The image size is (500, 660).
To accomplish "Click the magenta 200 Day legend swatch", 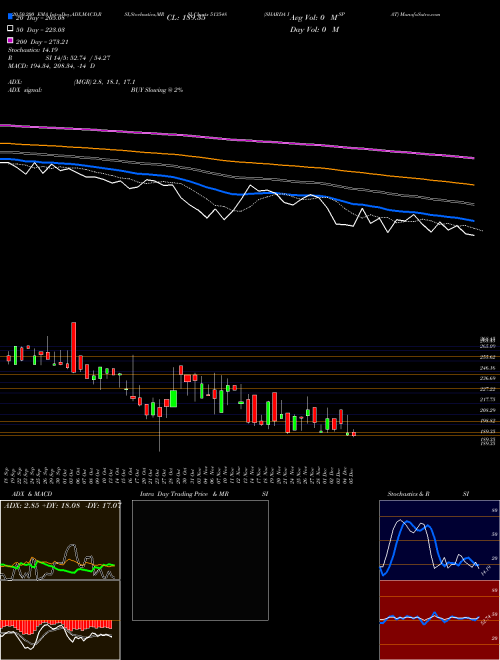I will coord(10,40).
